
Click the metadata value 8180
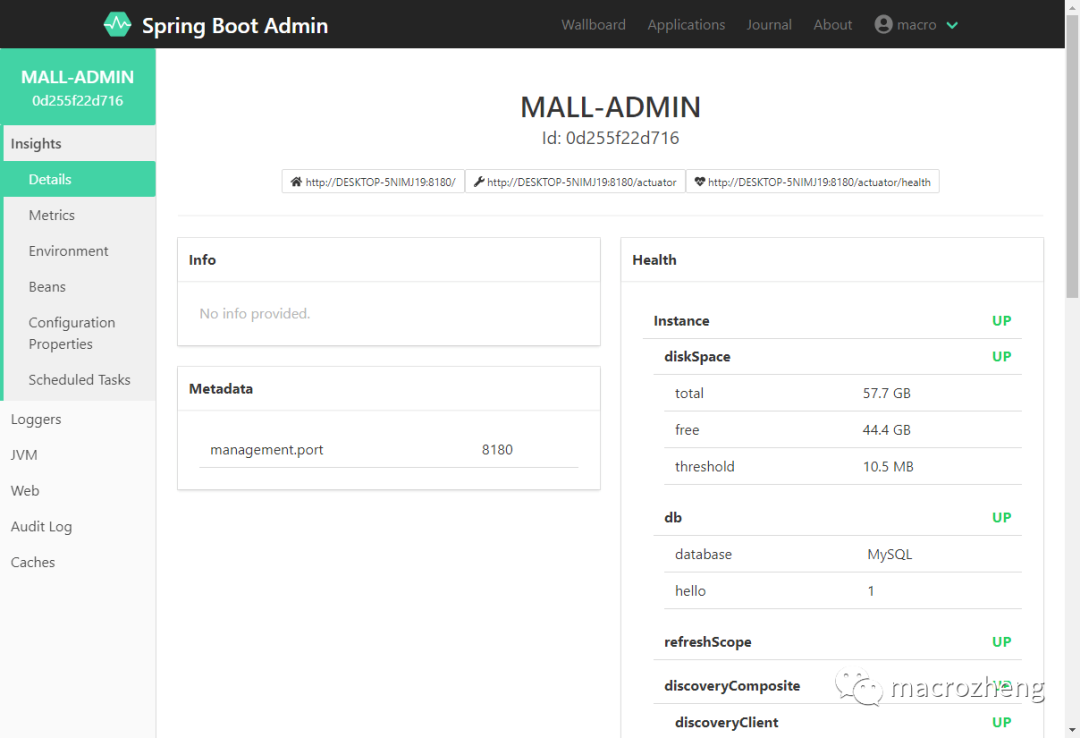(x=497, y=449)
